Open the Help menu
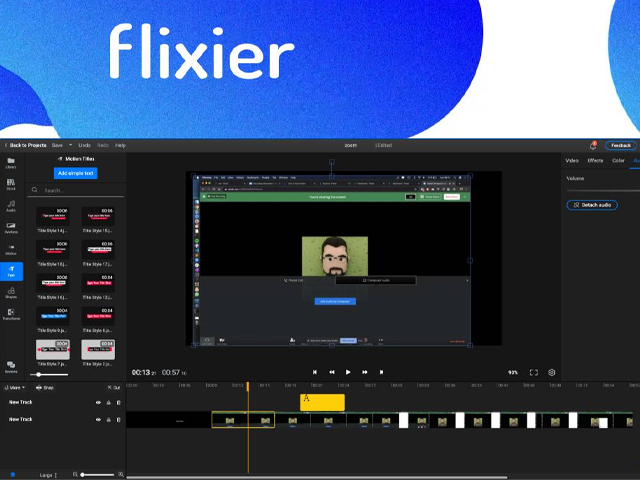Image resolution: width=640 pixels, height=480 pixels. tap(120, 145)
